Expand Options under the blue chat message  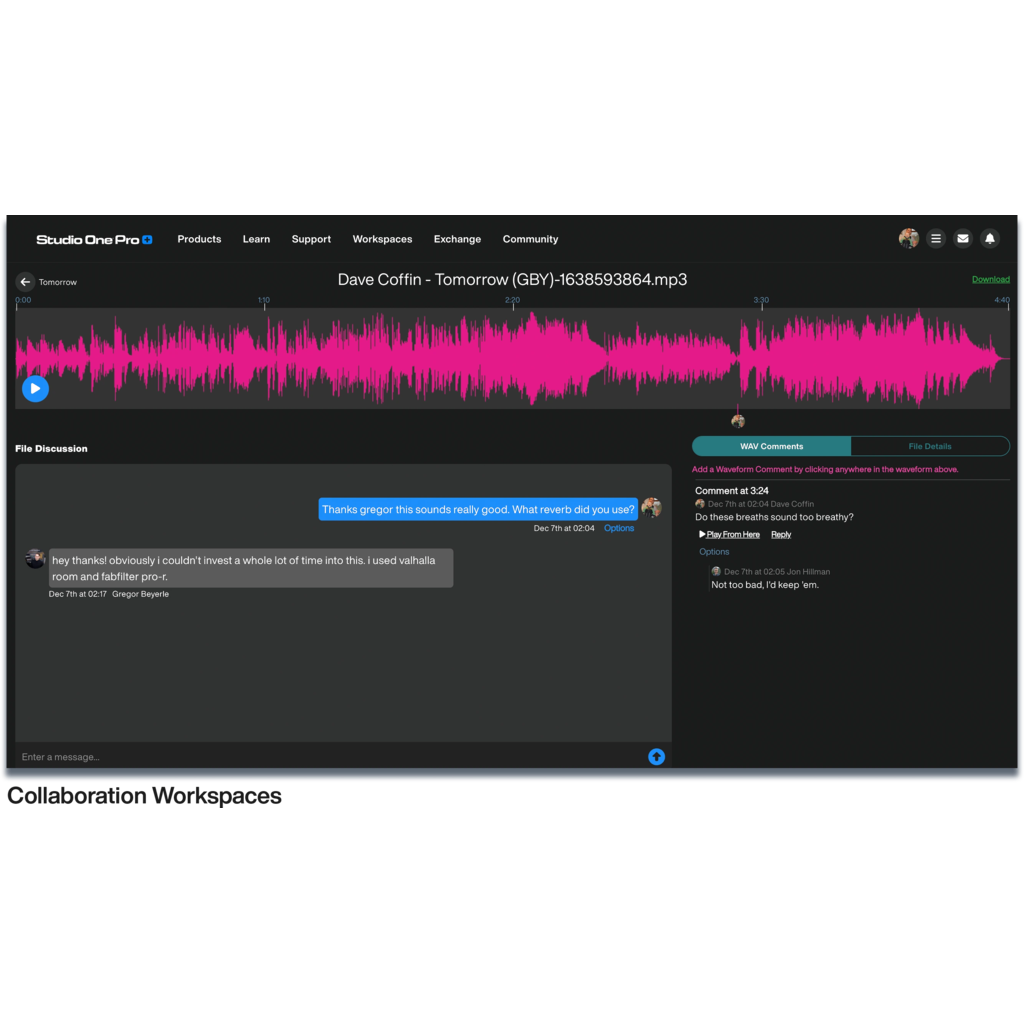(618, 528)
